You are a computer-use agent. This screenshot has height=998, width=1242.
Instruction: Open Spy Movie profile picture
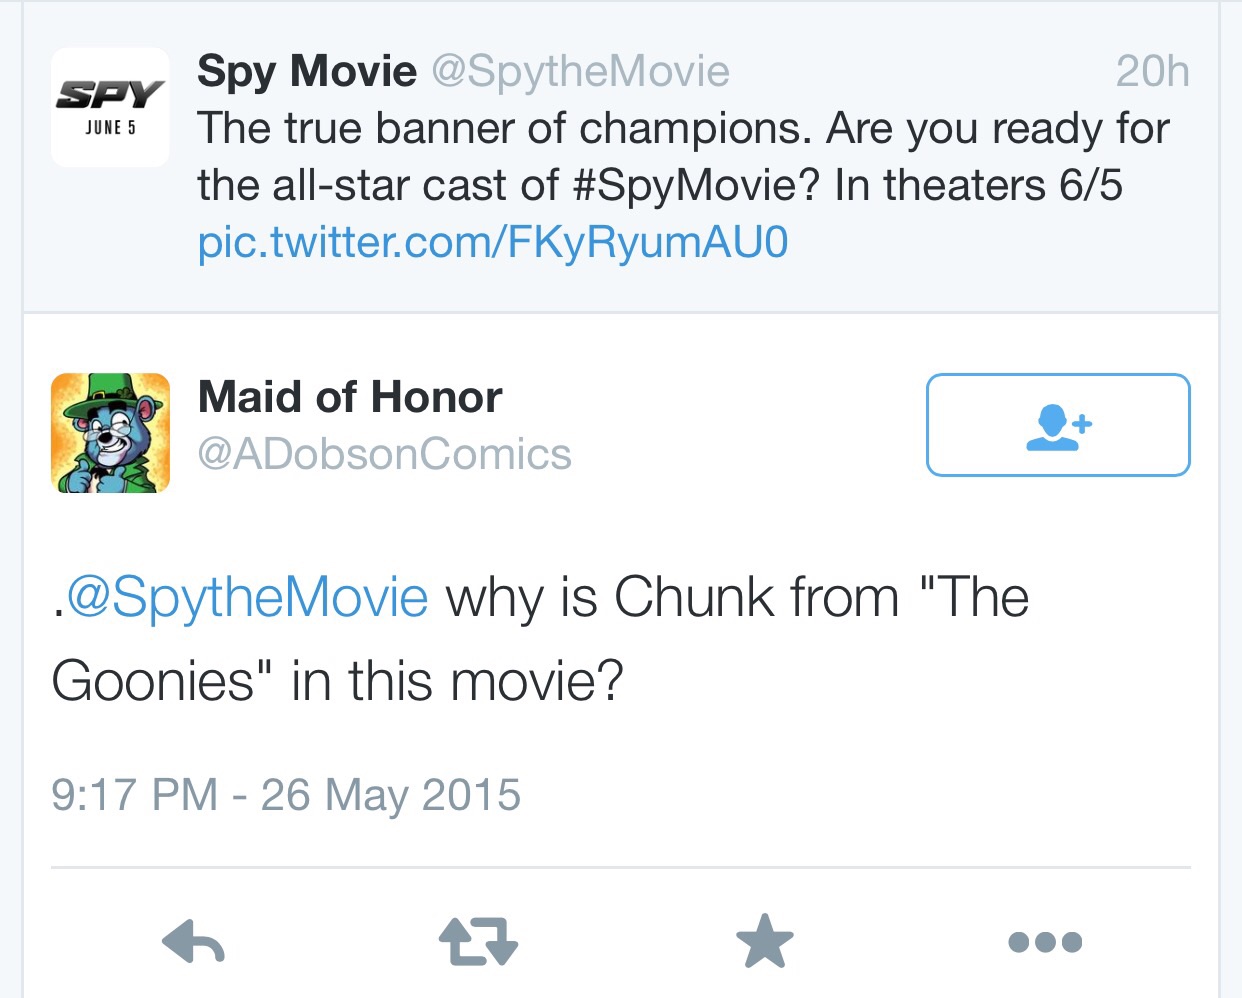pyautogui.click(x=110, y=107)
